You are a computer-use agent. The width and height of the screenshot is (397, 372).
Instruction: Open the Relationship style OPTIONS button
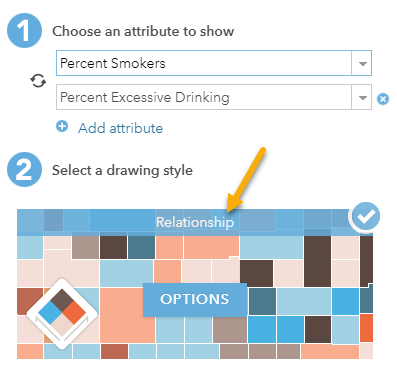pos(195,299)
